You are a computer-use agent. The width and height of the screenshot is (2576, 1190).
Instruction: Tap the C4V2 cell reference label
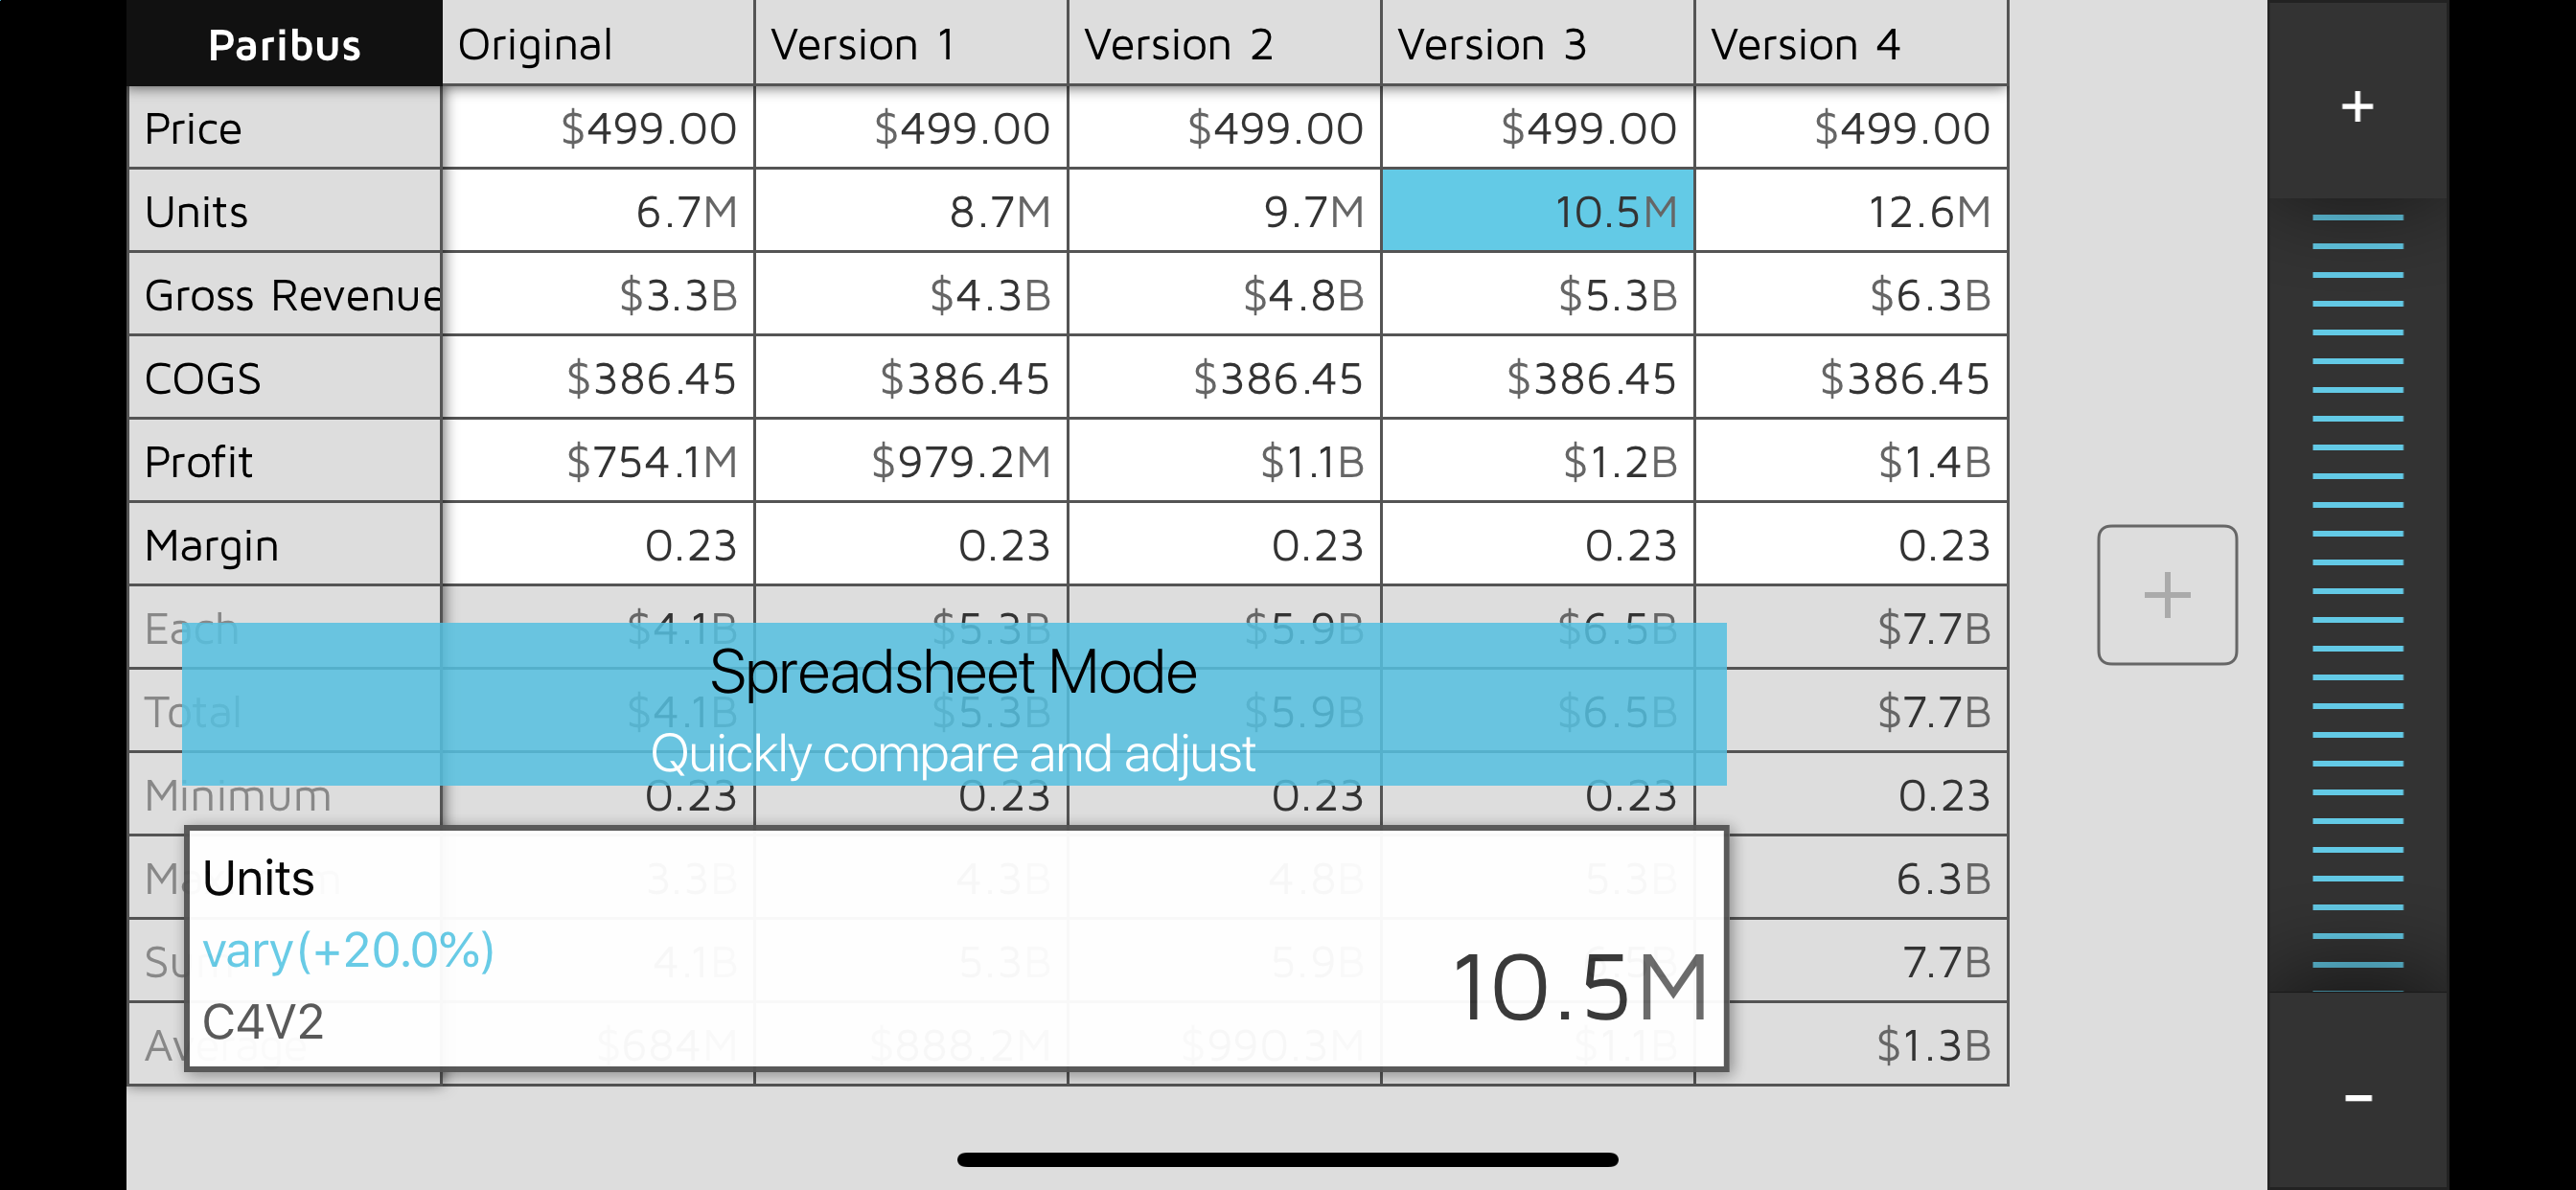coord(263,1022)
